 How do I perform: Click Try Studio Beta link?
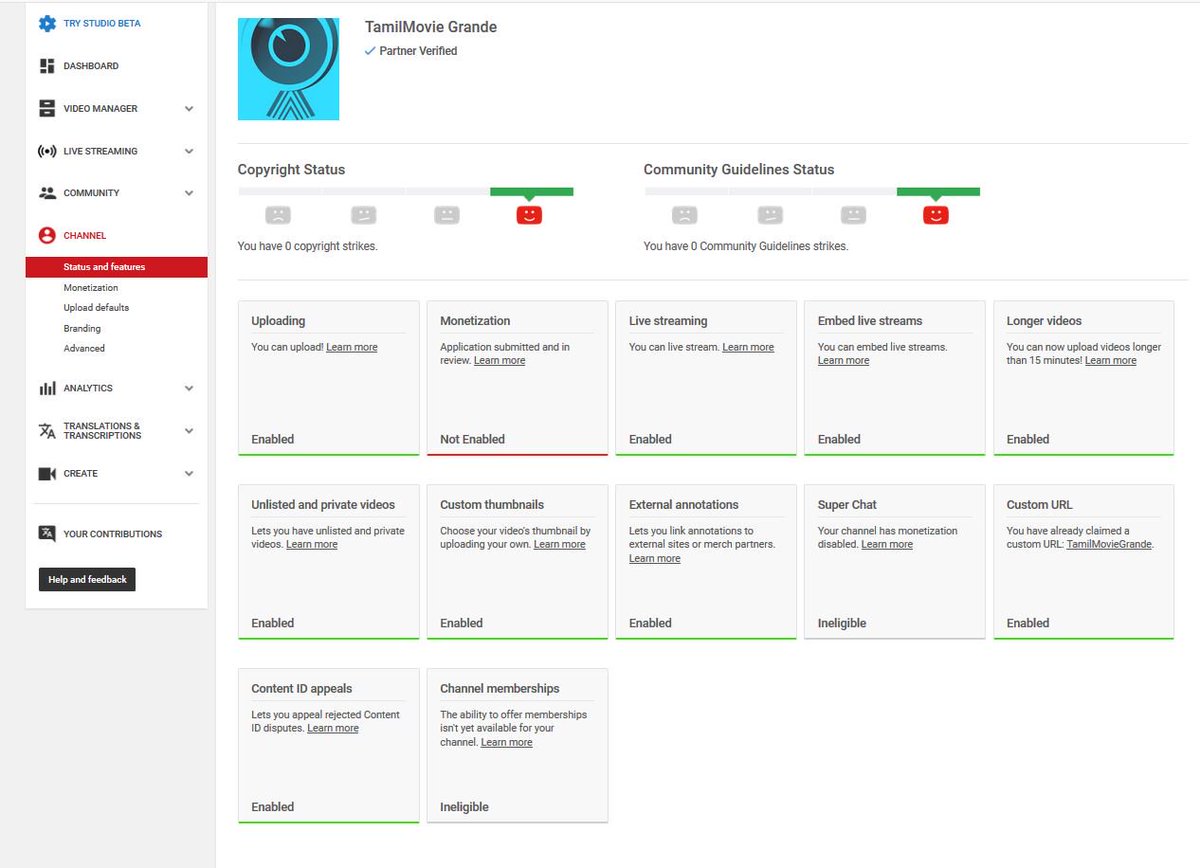102,23
